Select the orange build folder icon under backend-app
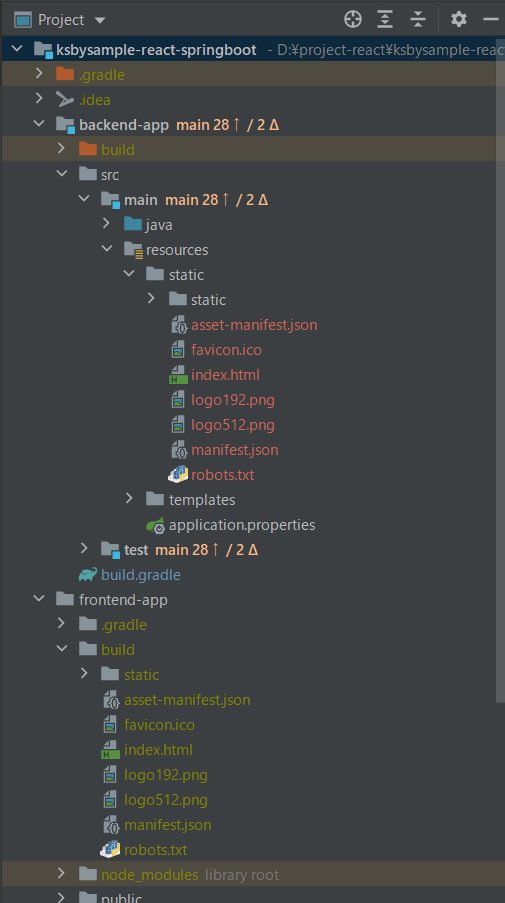 tap(88, 149)
